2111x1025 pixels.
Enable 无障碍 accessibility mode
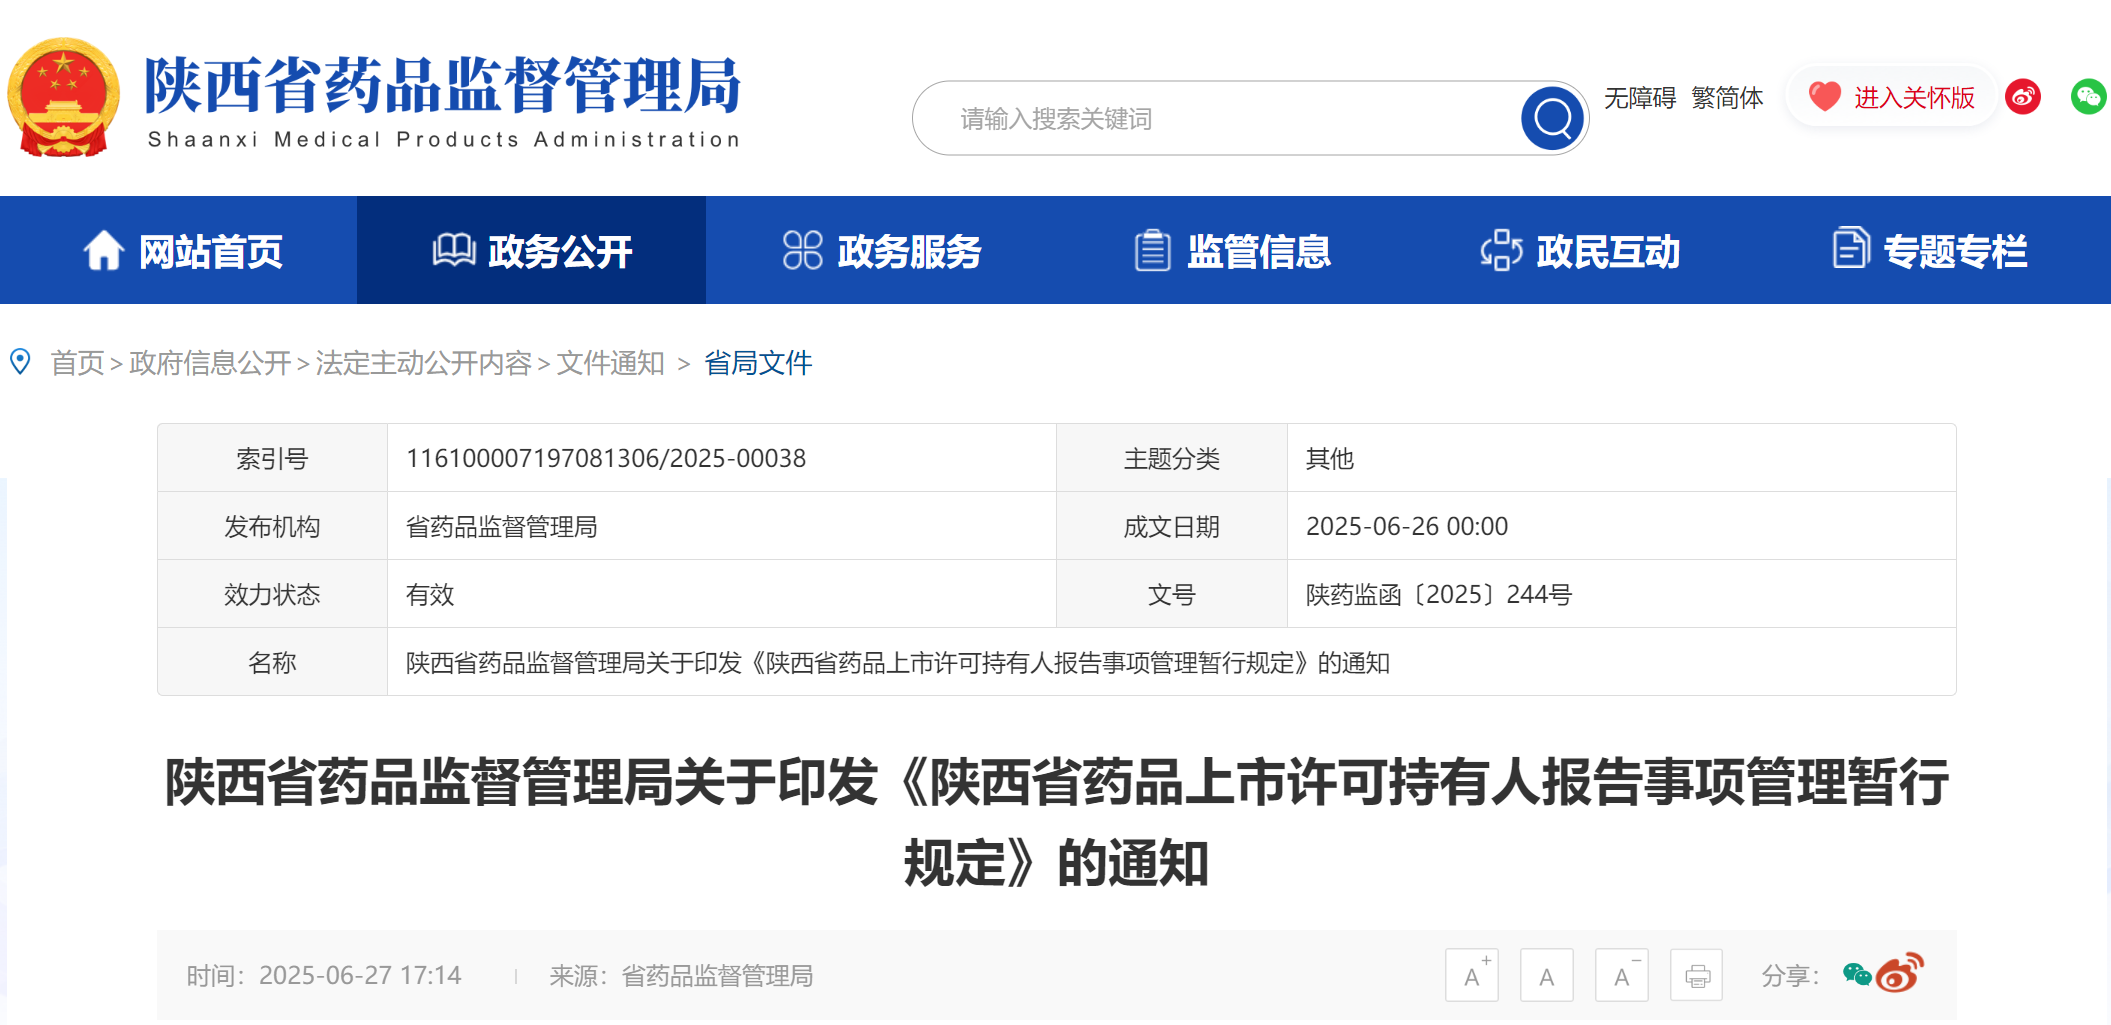coord(1640,98)
